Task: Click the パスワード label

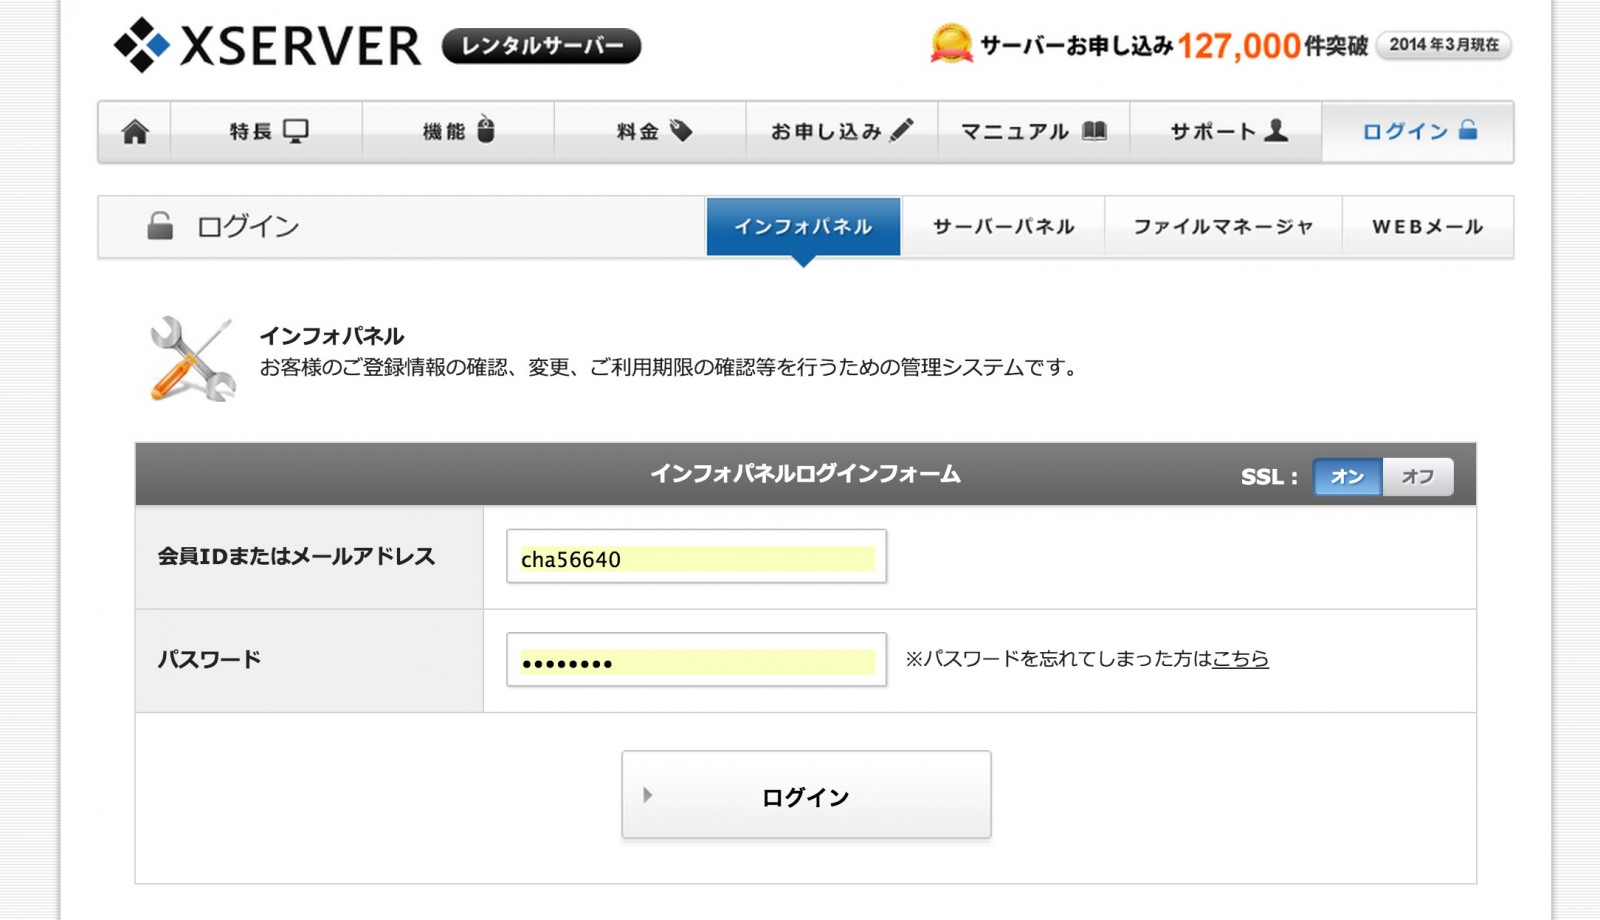Action: [209, 660]
